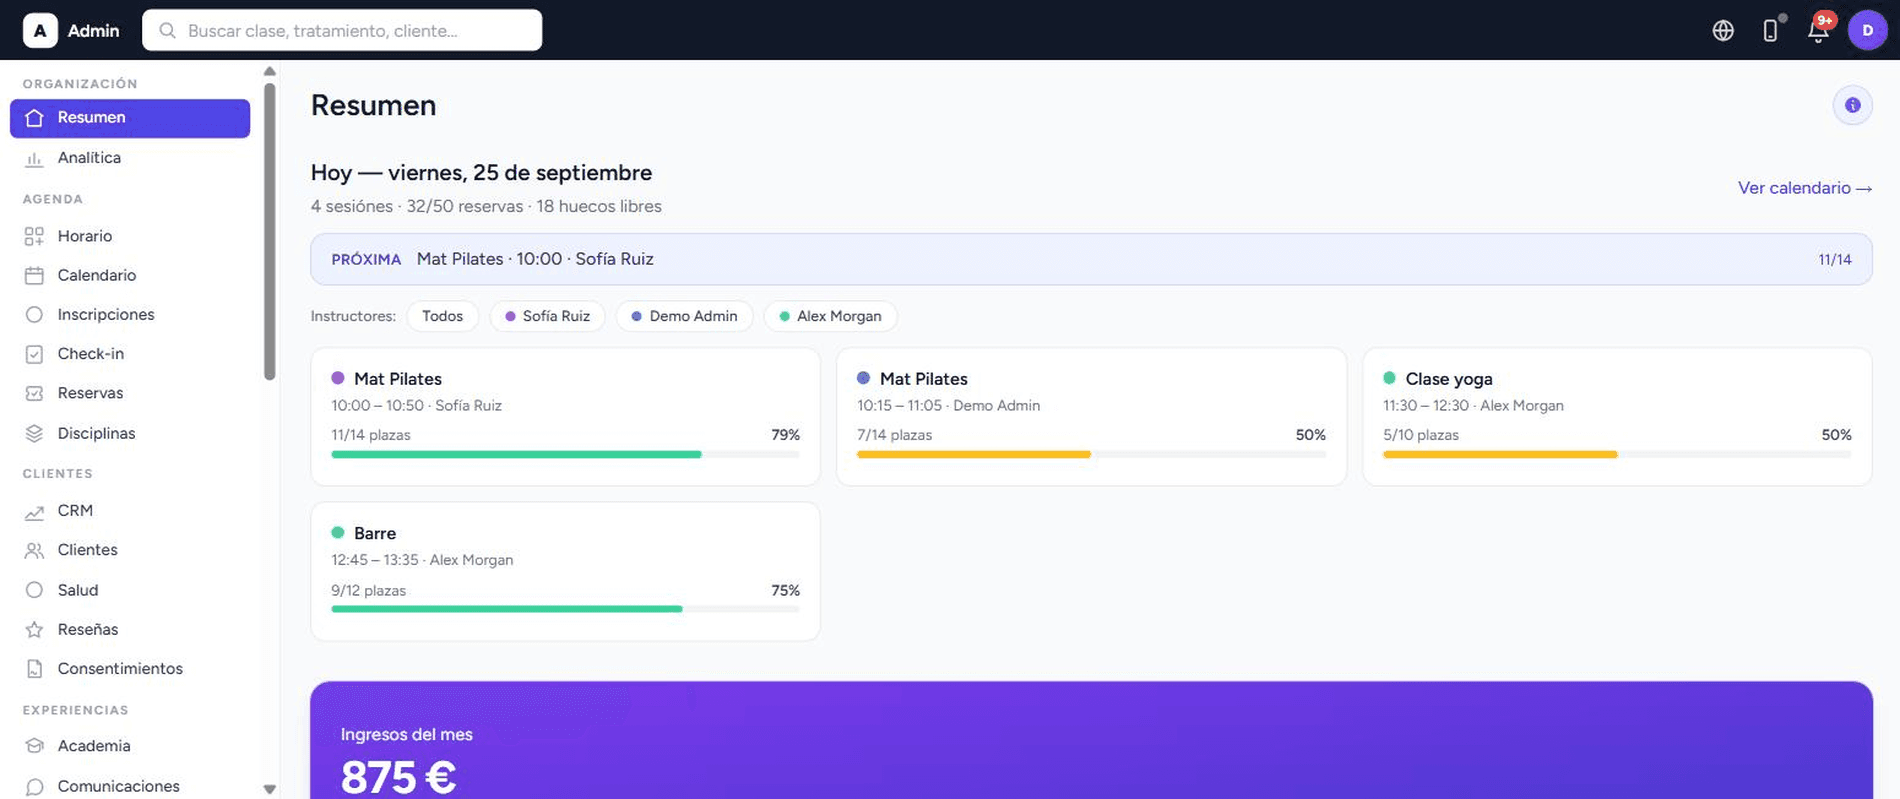Go to Reservas in the sidebar

[130, 393]
